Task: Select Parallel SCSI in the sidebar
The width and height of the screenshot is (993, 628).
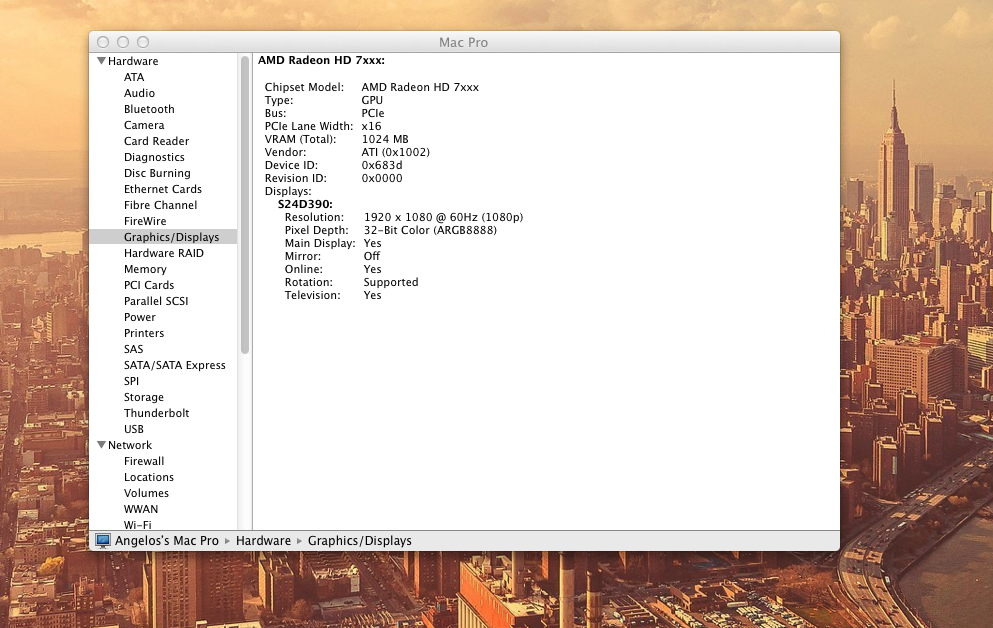Action: coord(156,301)
